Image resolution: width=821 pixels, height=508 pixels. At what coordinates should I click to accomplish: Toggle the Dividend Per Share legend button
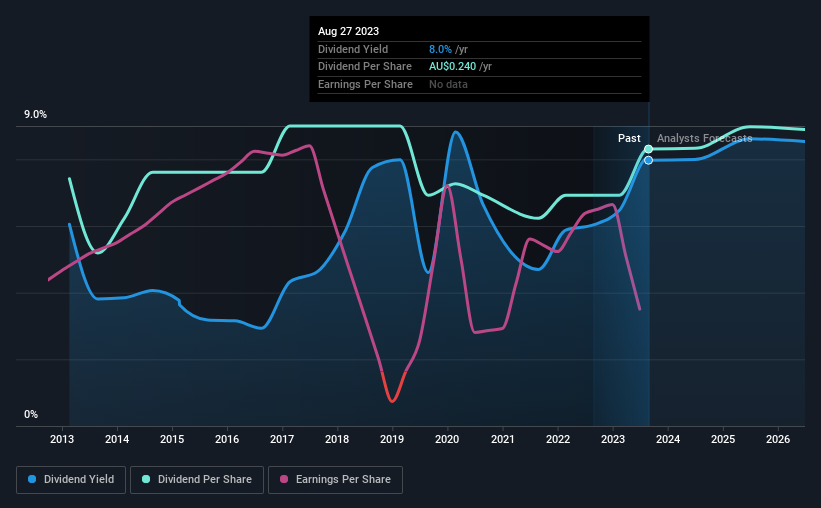coord(197,480)
